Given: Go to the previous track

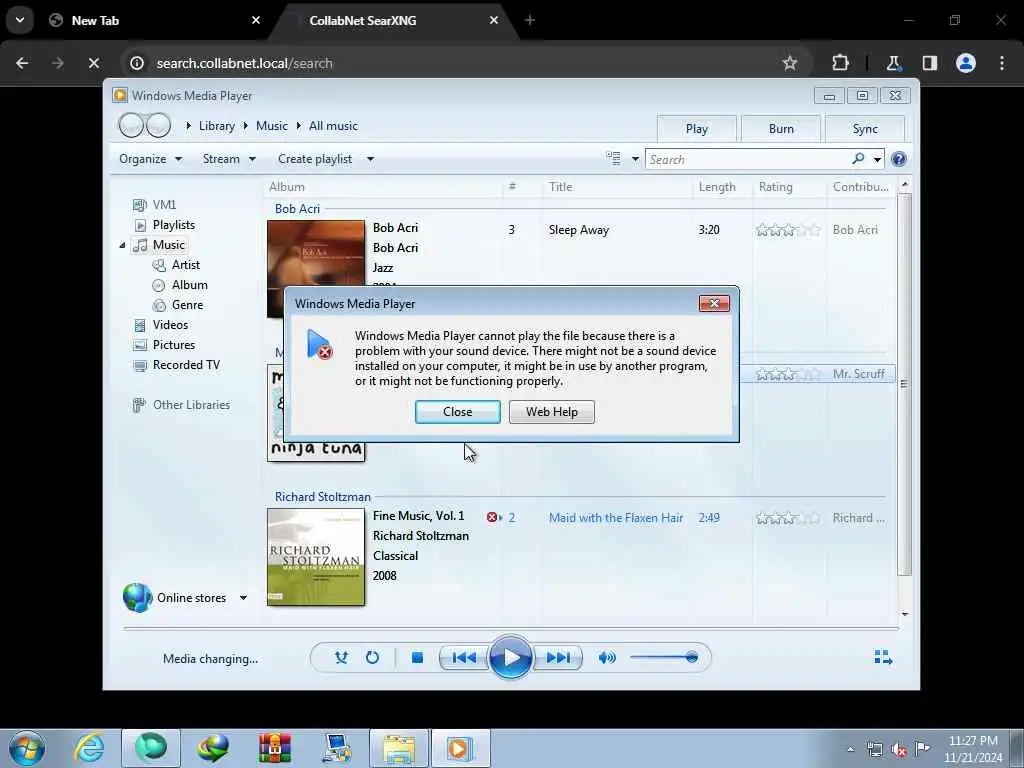Looking at the screenshot, I should pyautogui.click(x=464, y=658).
